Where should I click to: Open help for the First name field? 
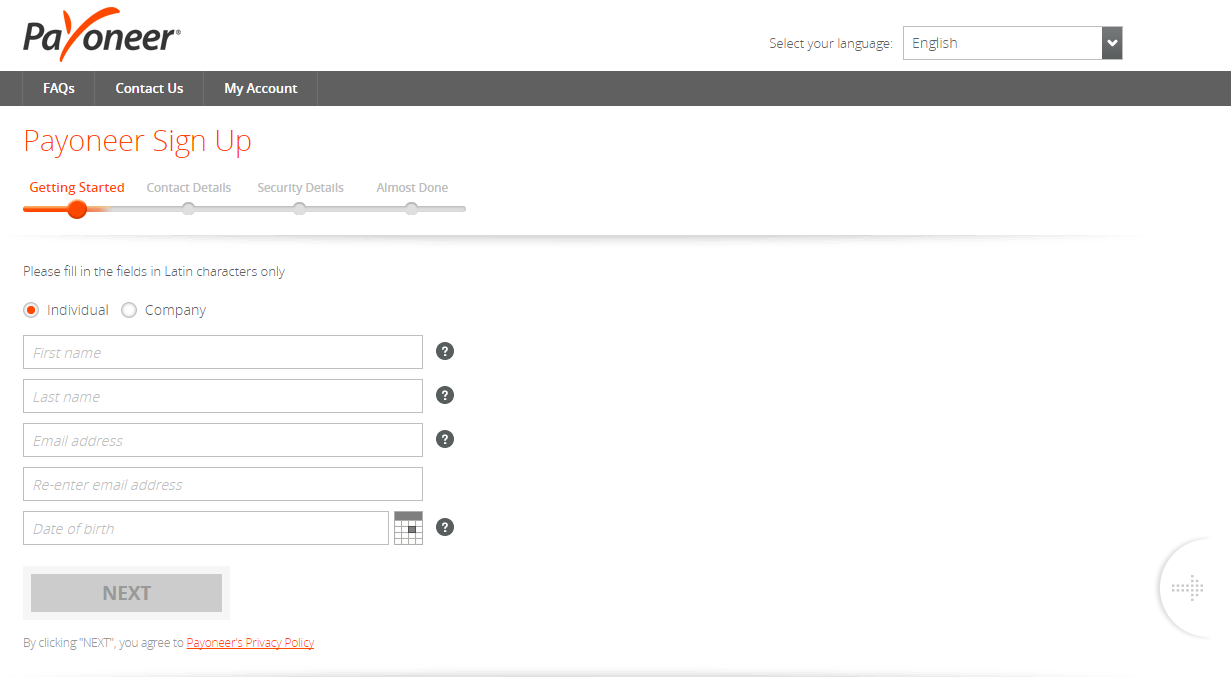click(x=446, y=351)
